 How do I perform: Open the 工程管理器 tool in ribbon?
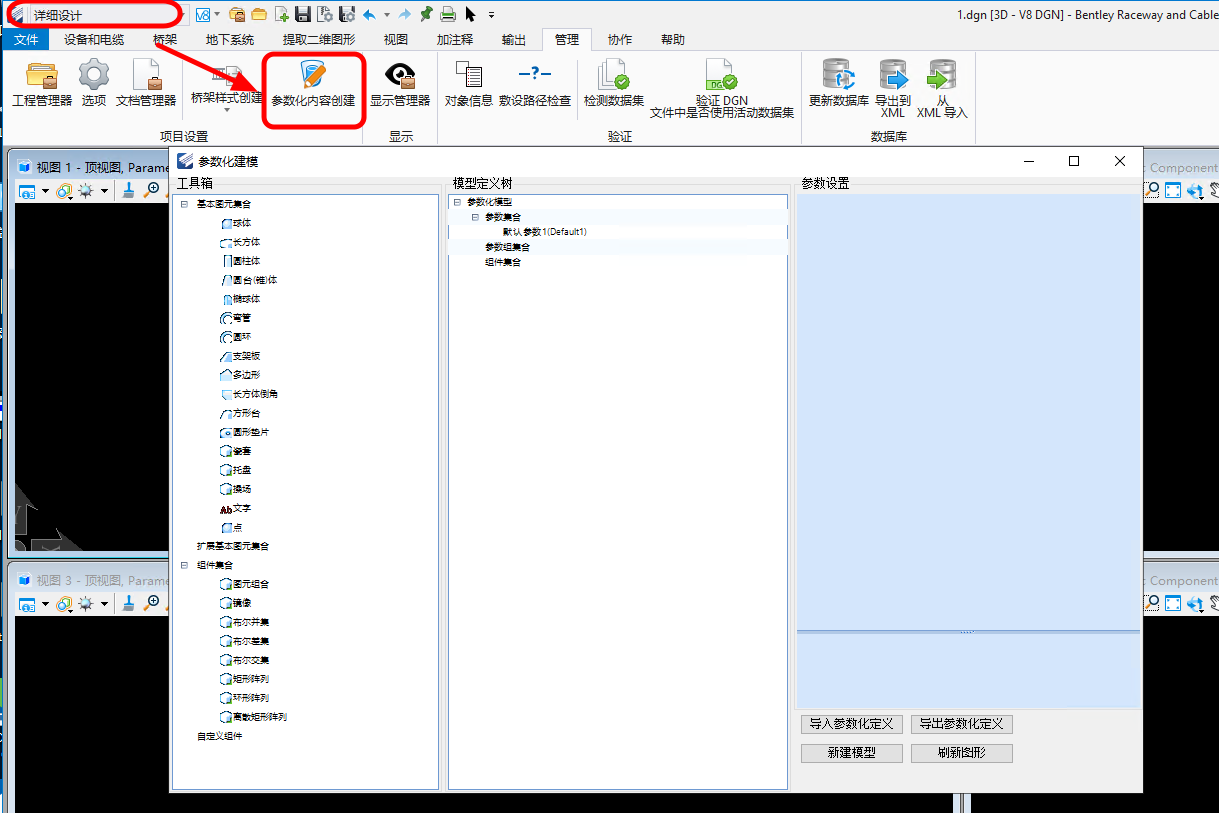point(42,84)
